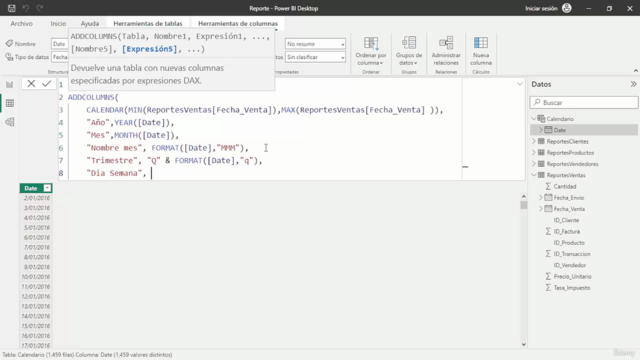Commit the formula with checkmark icon
Viewport: 640px width, 360px height.
click(47, 84)
